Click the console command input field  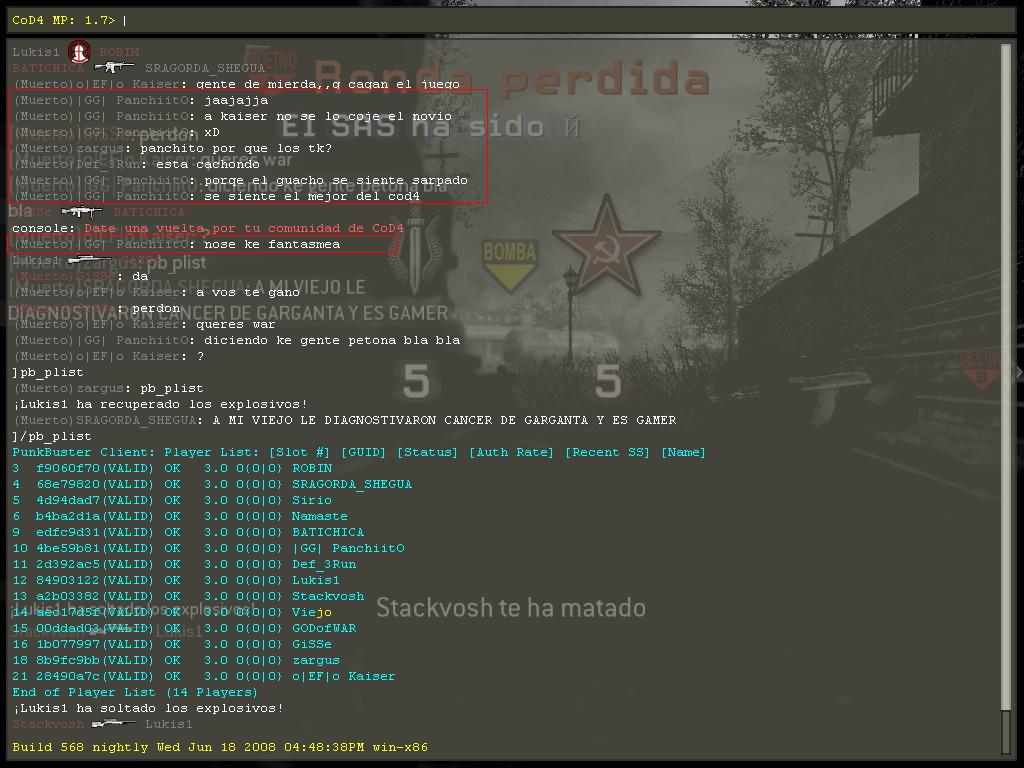click(x=511, y=20)
